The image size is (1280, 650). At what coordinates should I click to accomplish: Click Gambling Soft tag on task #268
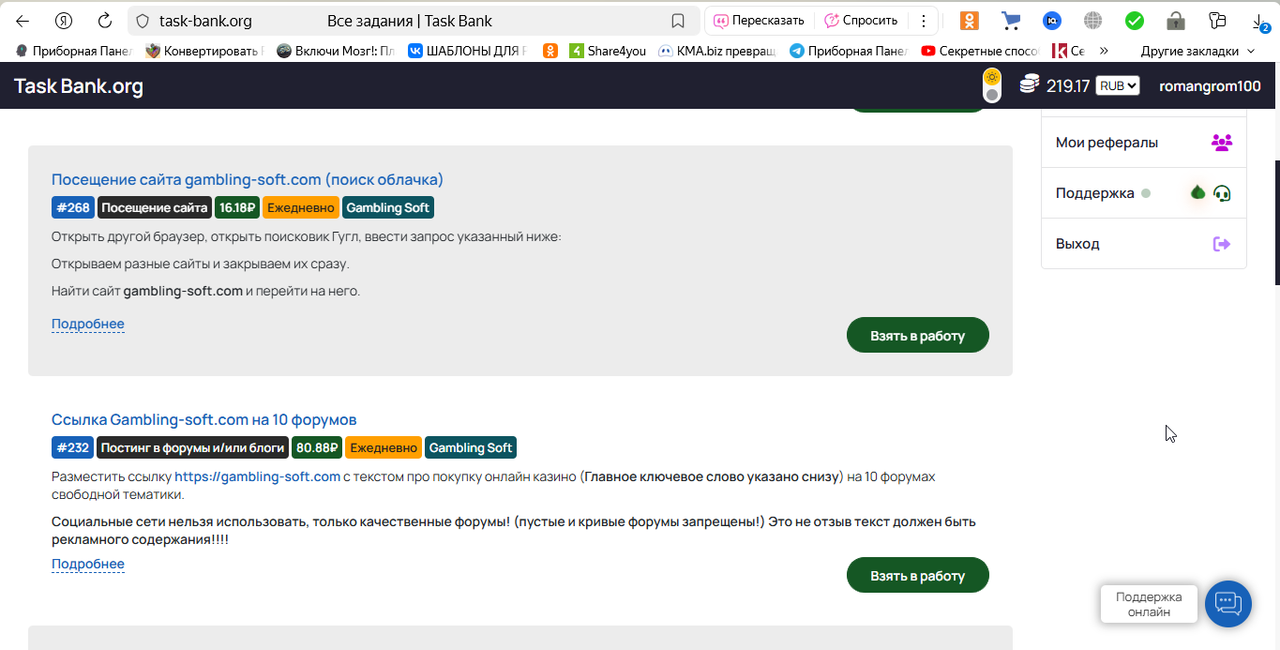(388, 208)
